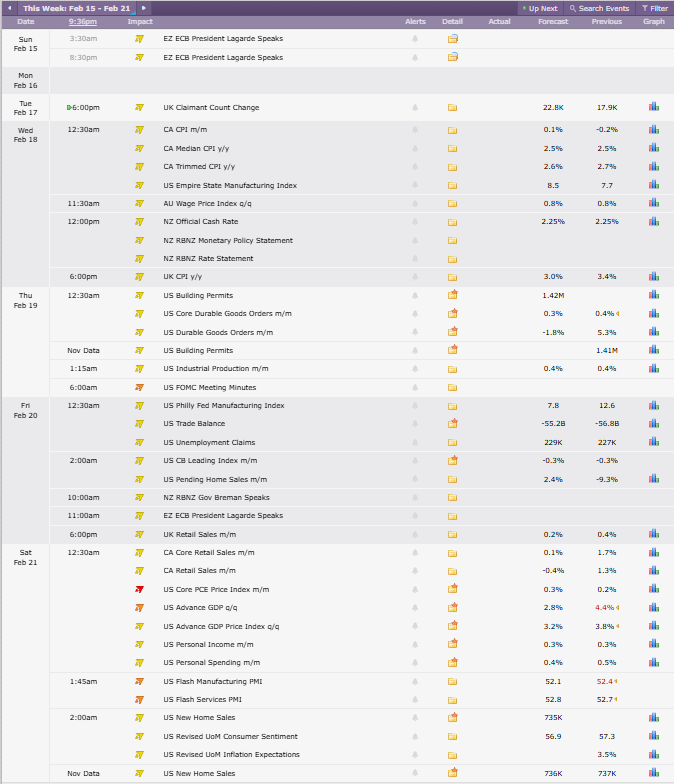Image resolution: width=674 pixels, height=784 pixels.
Task: Select the Previous column header
Action: (x=606, y=22)
